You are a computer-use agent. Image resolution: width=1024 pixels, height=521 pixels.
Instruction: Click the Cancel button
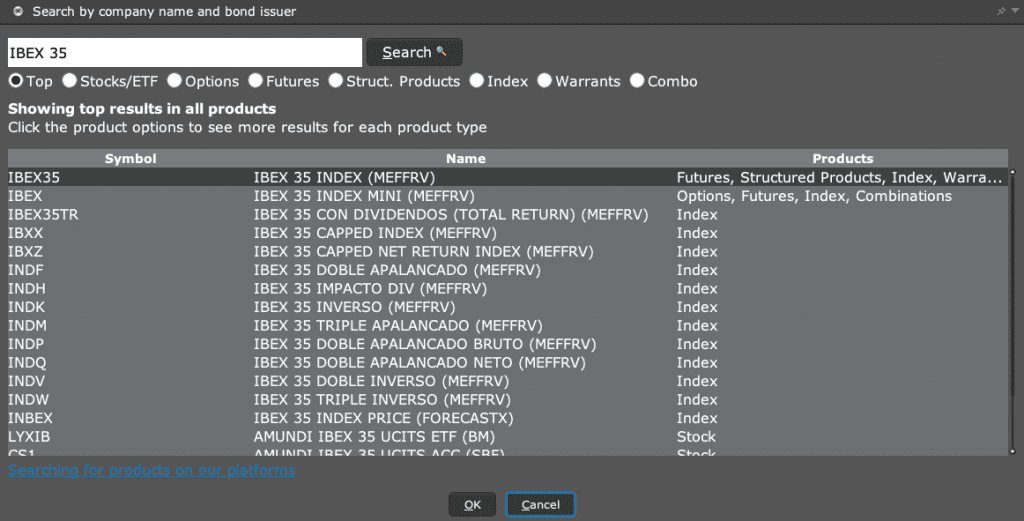[540, 505]
